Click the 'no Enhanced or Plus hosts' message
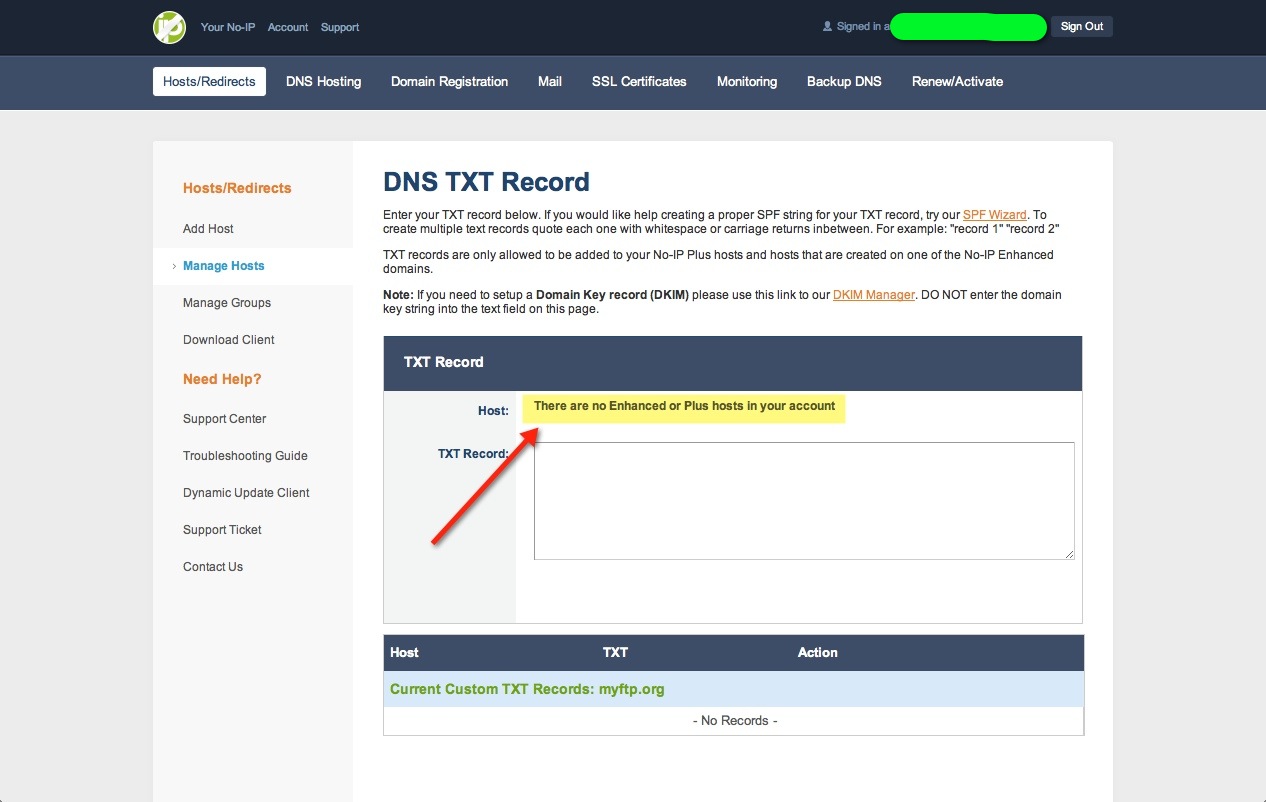The width and height of the screenshot is (1266, 802). coord(684,407)
